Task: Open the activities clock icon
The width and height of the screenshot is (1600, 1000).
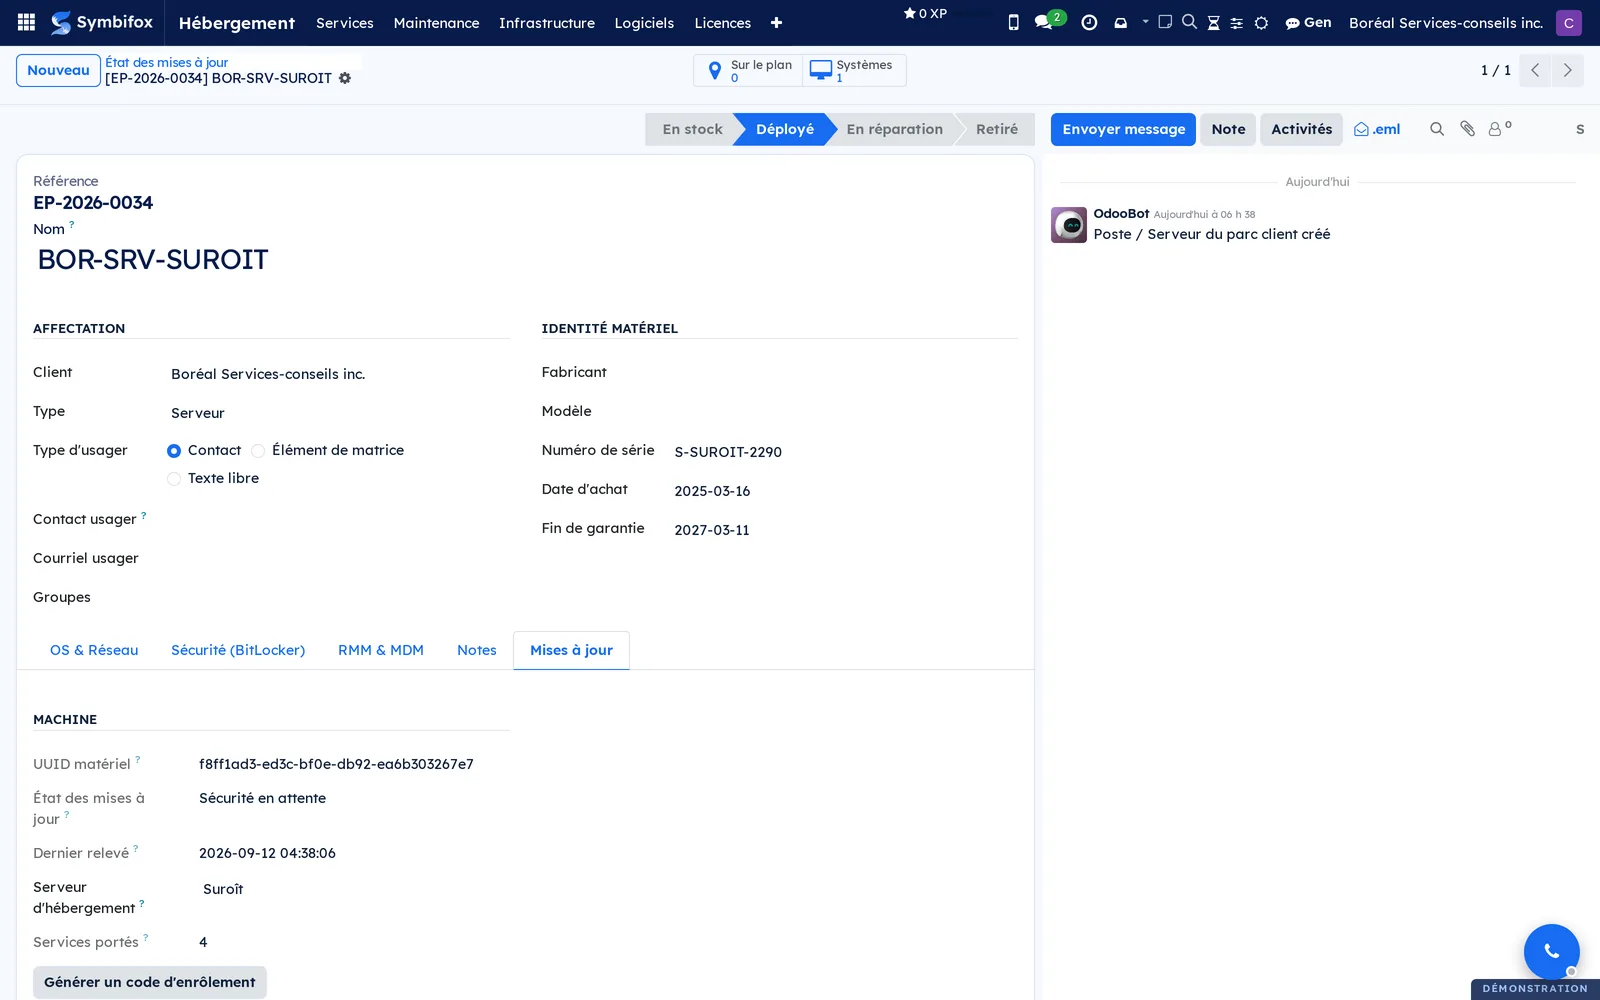Action: pos(1089,22)
